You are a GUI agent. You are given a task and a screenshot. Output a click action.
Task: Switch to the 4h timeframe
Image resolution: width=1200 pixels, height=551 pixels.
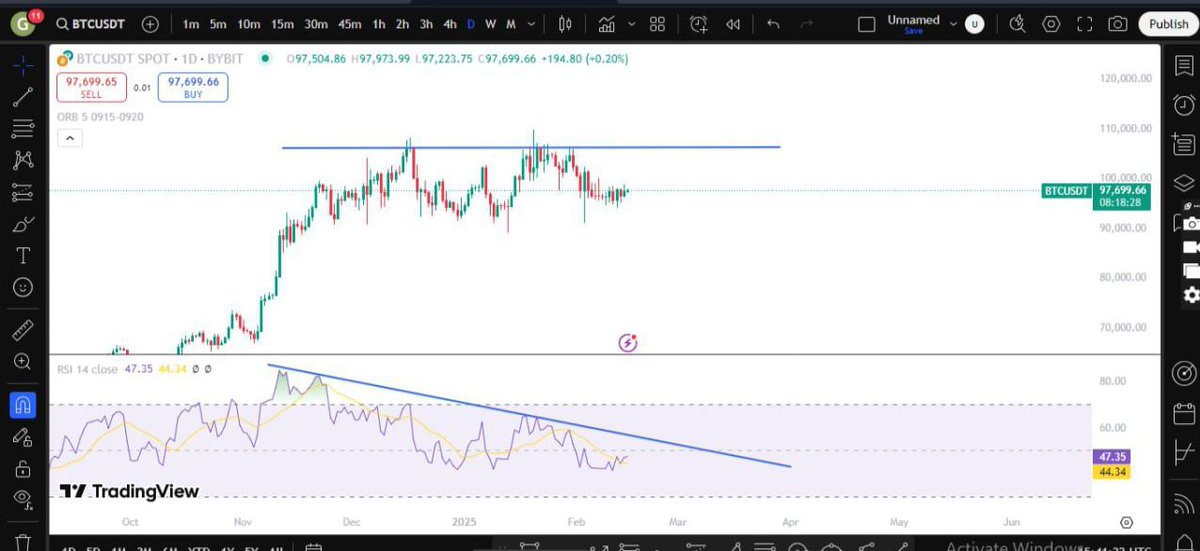(x=450, y=24)
